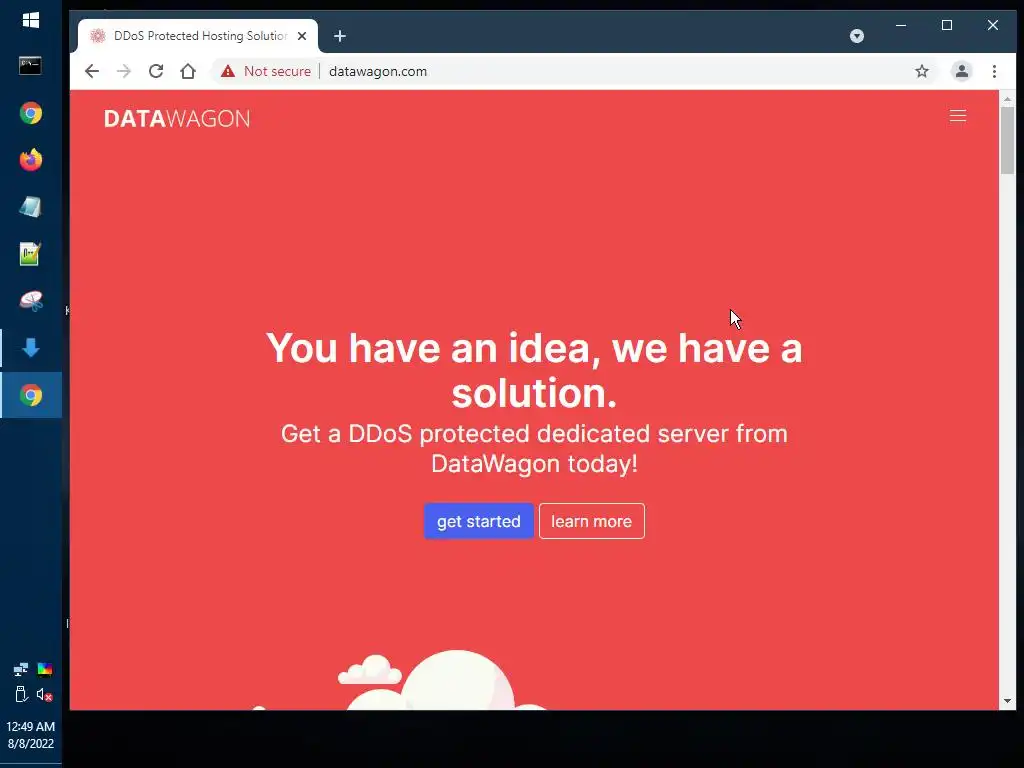Click the scrollbar down arrow
Screen dimensions: 1024x768
[x=1007, y=701]
